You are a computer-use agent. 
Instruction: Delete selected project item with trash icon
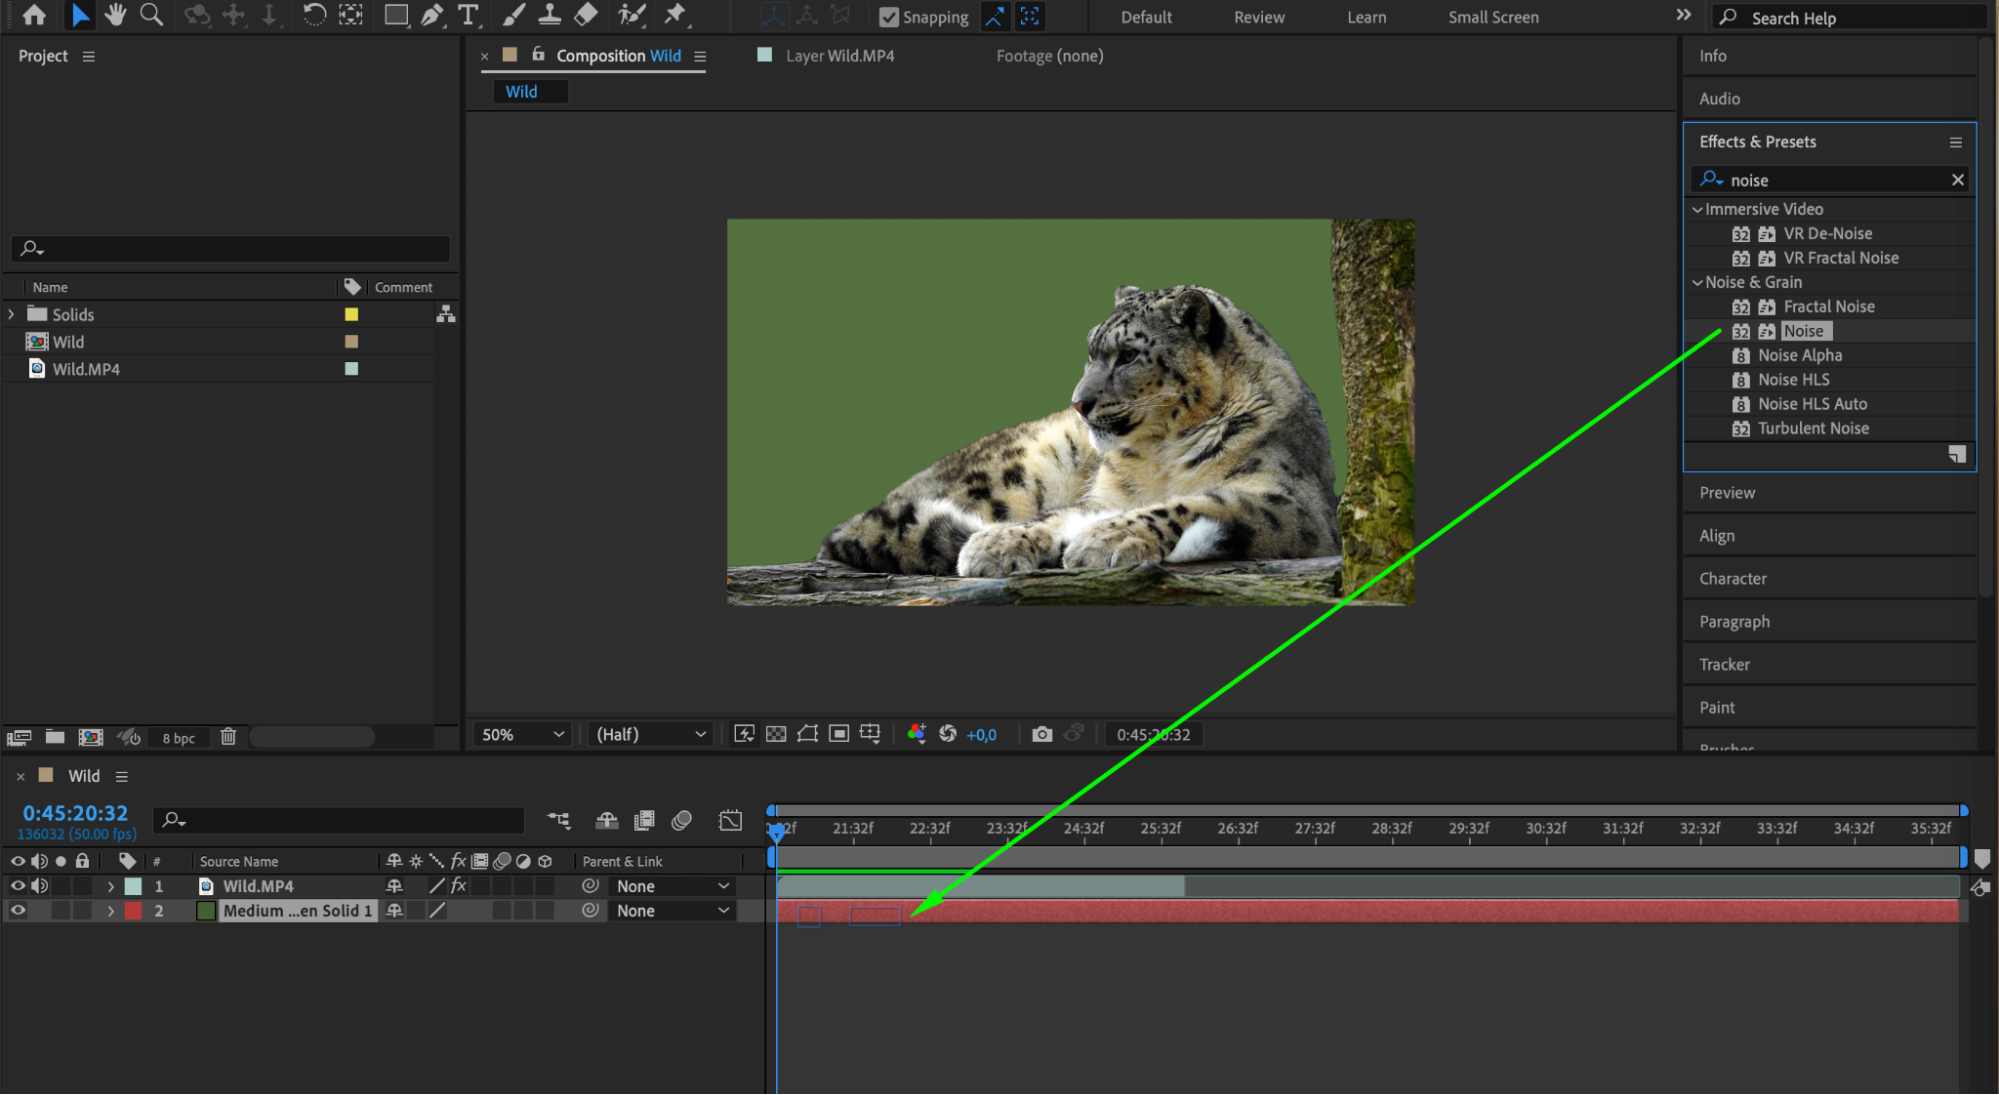tap(228, 737)
